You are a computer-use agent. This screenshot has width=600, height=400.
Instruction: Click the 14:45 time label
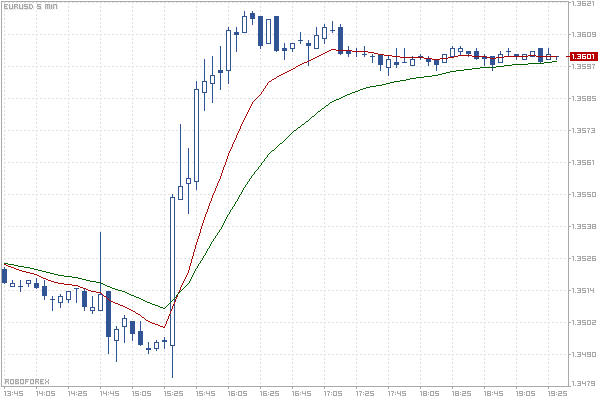(109, 393)
